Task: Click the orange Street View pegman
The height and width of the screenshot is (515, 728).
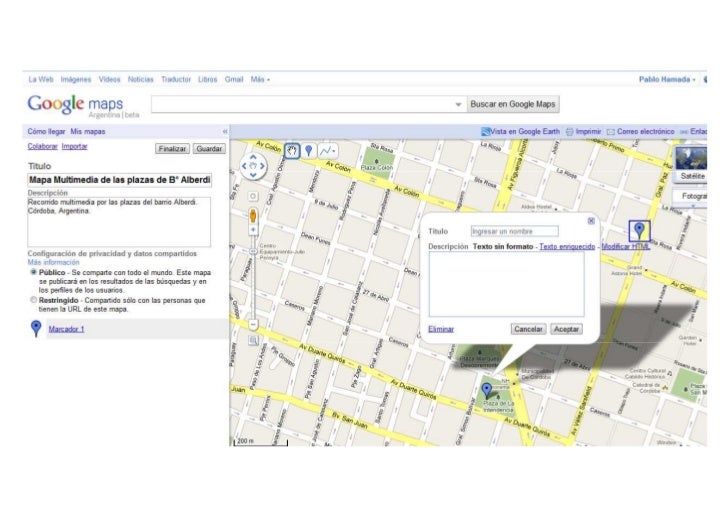Action: point(253,216)
